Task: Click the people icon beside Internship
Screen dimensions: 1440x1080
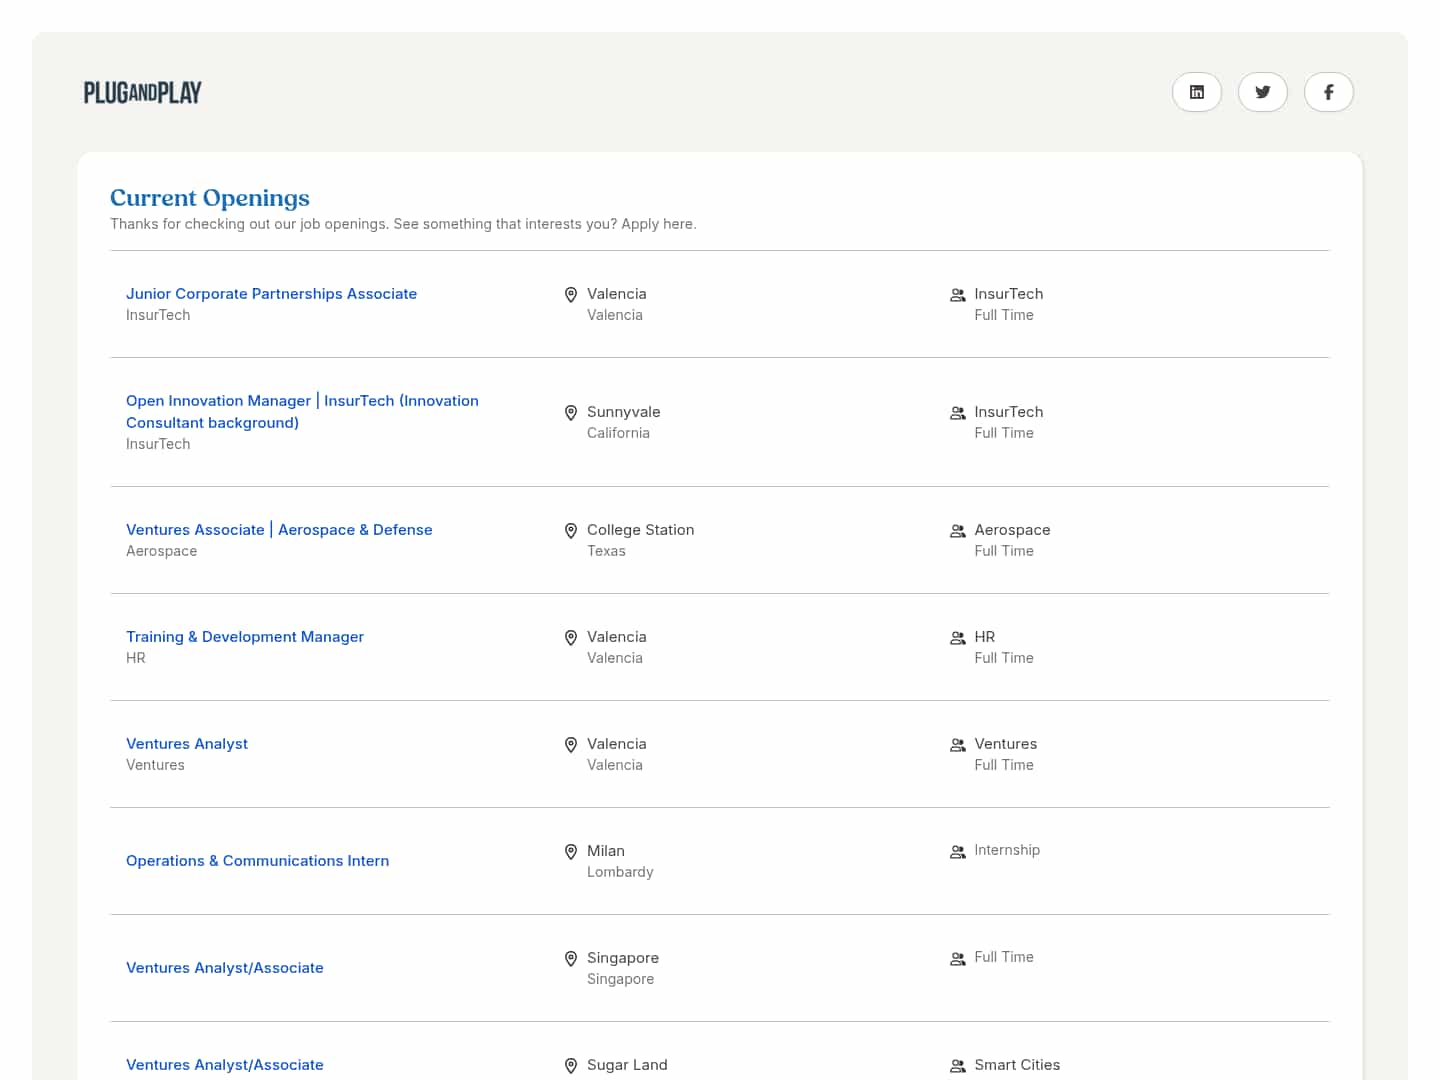Action: [x=957, y=852]
